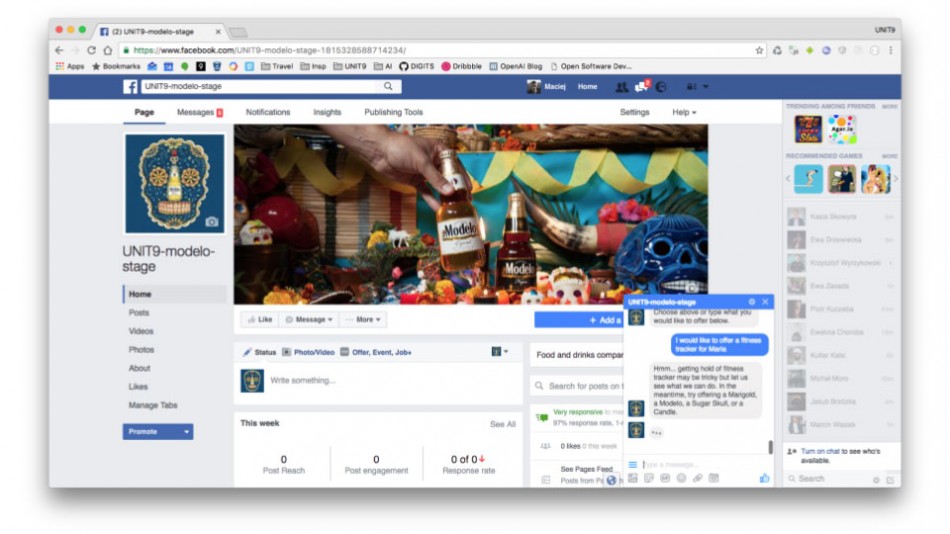Open the Maciej profile link
950x534 pixels.
(546, 87)
